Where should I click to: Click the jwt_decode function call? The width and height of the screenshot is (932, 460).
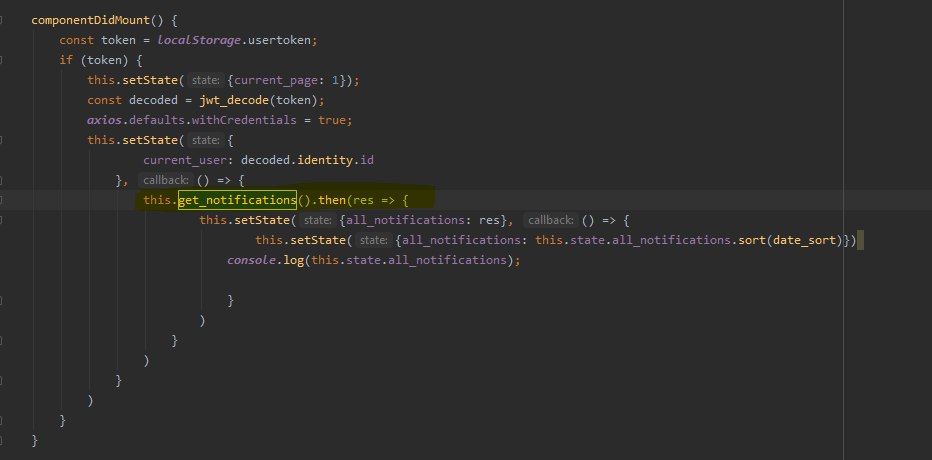[x=234, y=100]
